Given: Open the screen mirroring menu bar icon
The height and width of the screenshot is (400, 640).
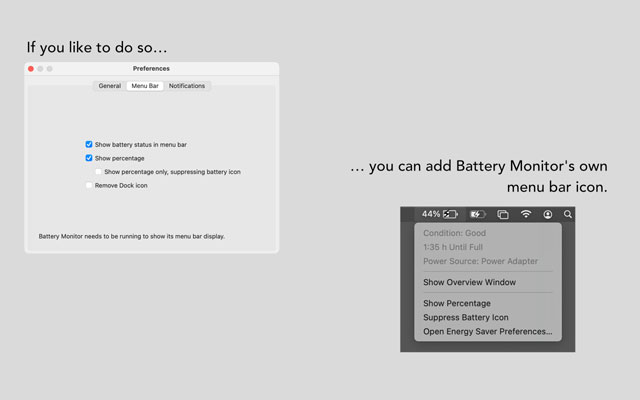Looking at the screenshot, I should point(503,214).
